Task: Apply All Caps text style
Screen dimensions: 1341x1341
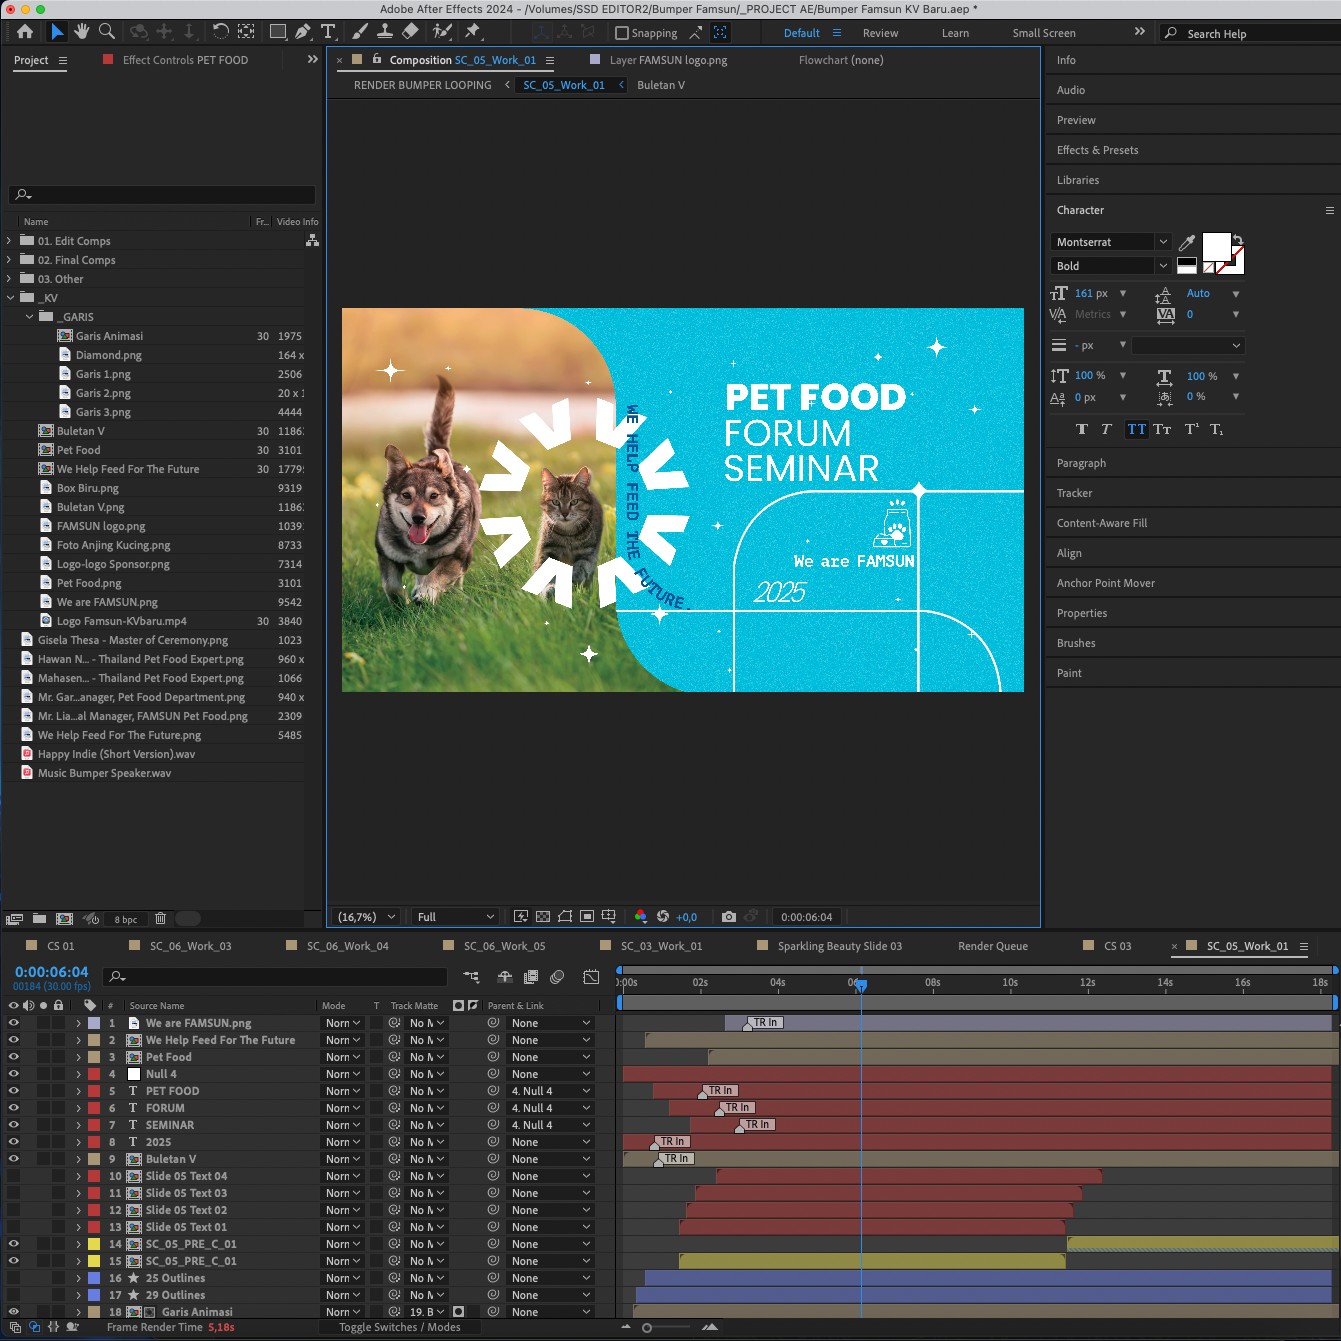Action: click(1137, 429)
